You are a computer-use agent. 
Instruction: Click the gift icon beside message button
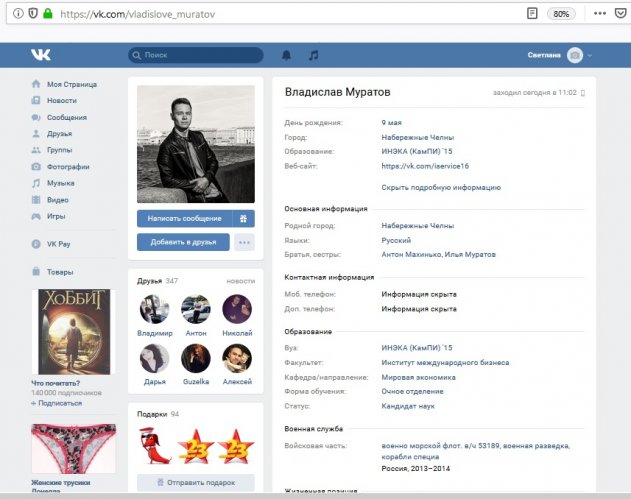(x=243, y=218)
